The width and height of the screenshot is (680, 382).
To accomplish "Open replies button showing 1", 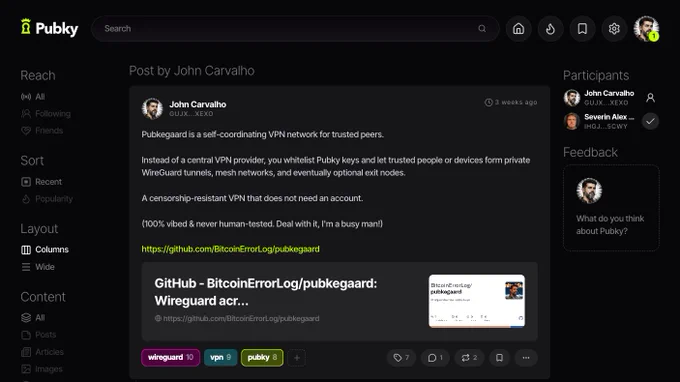I will point(435,358).
